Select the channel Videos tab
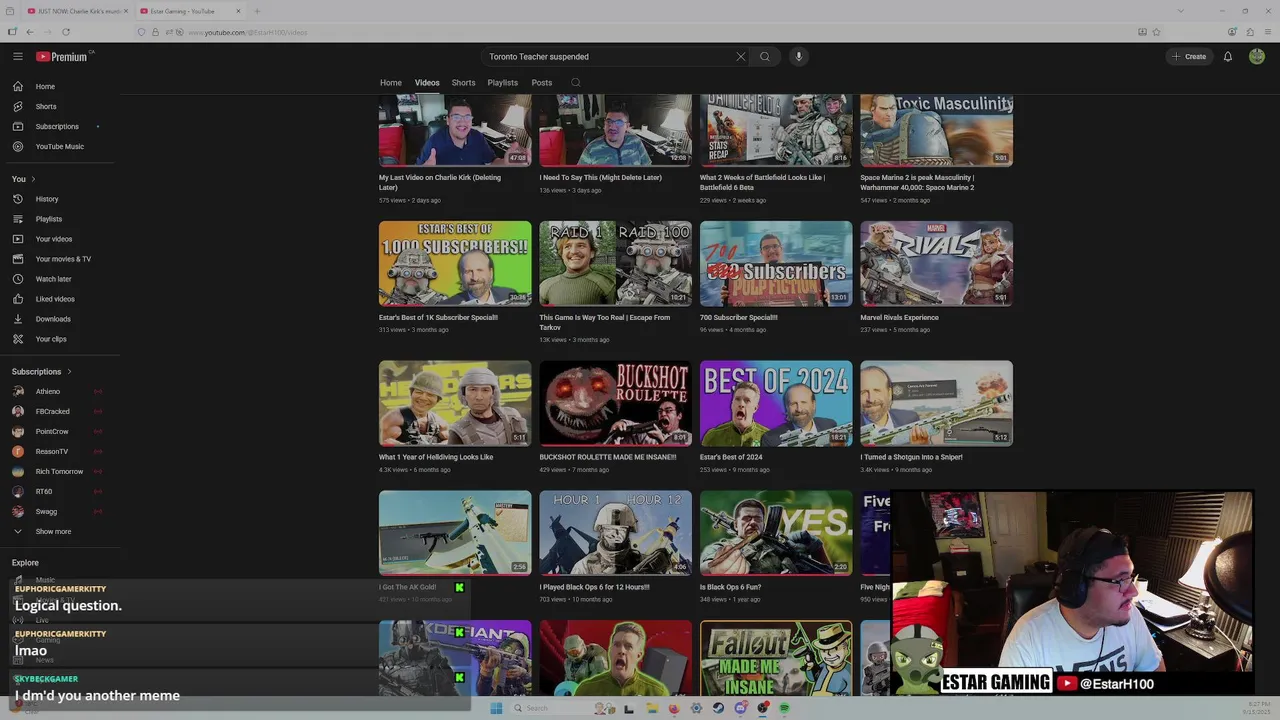1280x720 pixels. (x=427, y=82)
